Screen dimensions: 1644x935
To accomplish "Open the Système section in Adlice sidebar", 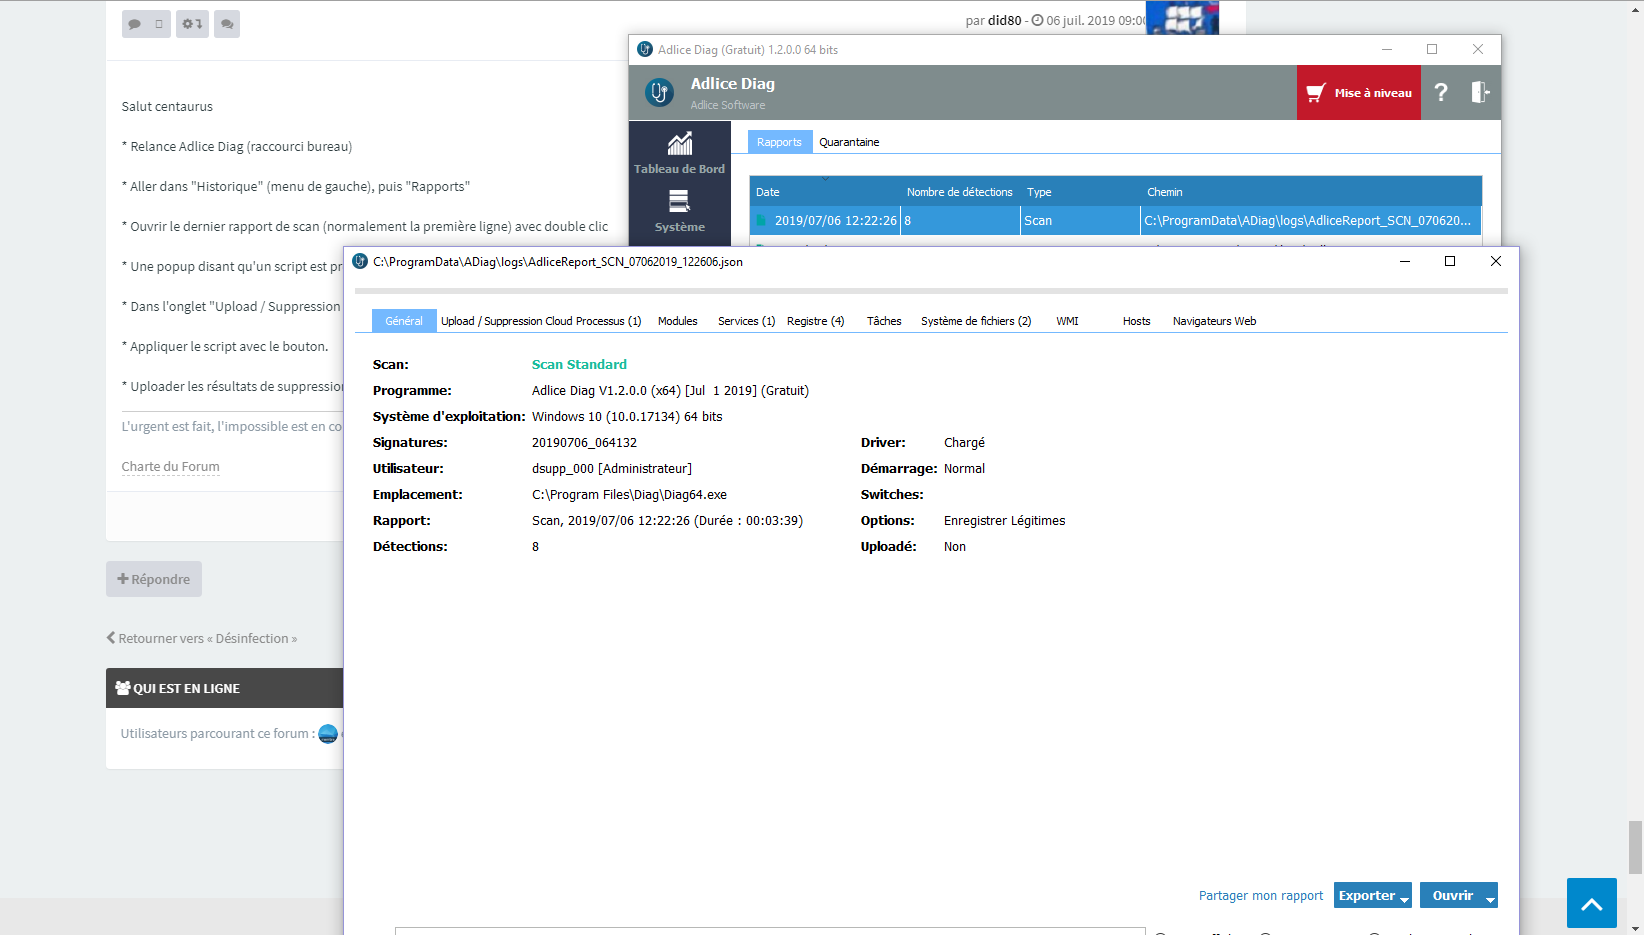I will click(x=679, y=211).
